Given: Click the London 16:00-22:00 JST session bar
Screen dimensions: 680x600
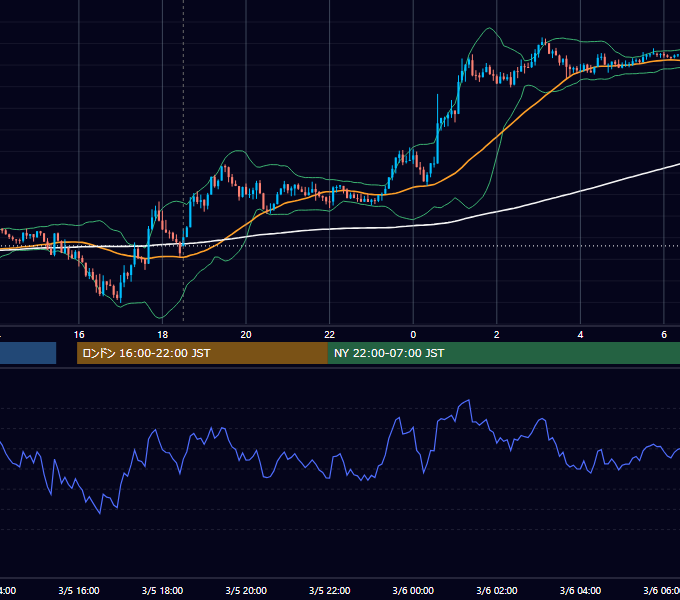Looking at the screenshot, I should 202,353.
